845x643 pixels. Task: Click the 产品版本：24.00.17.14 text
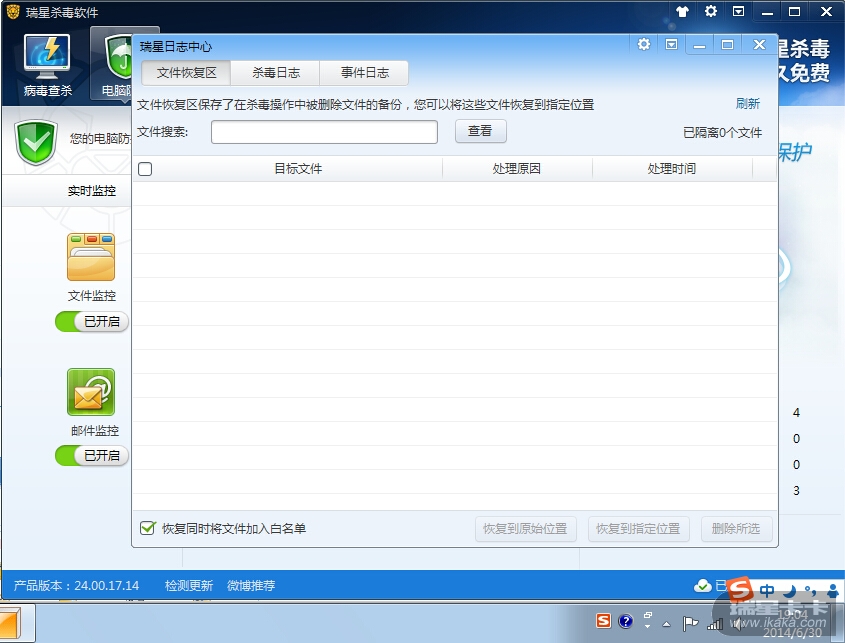76,585
